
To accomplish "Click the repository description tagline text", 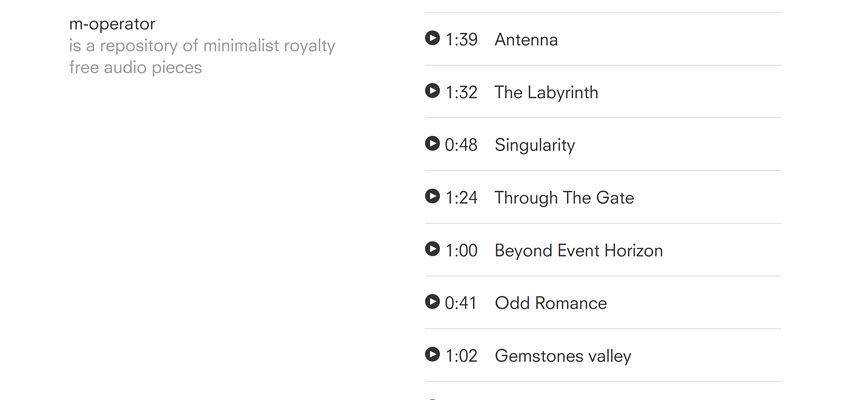I will pos(202,57).
